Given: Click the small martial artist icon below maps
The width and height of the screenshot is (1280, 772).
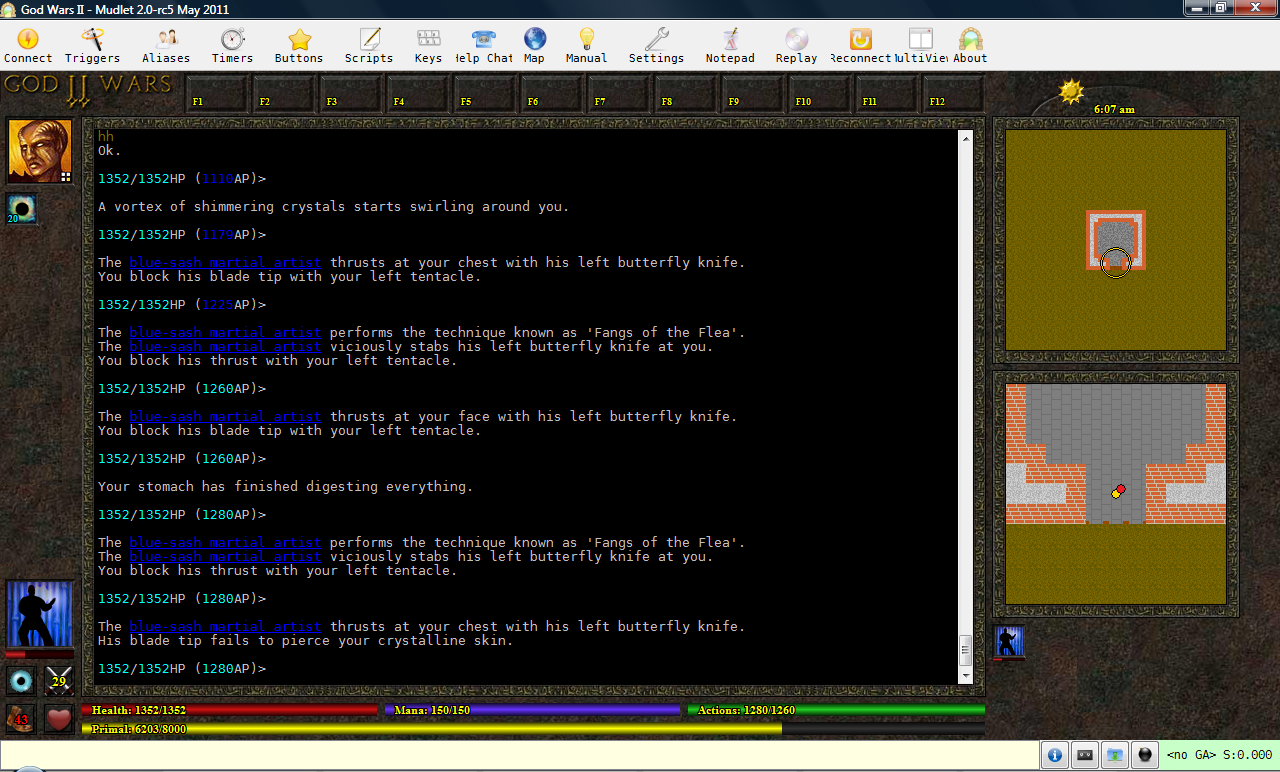Looking at the screenshot, I should click(1009, 641).
